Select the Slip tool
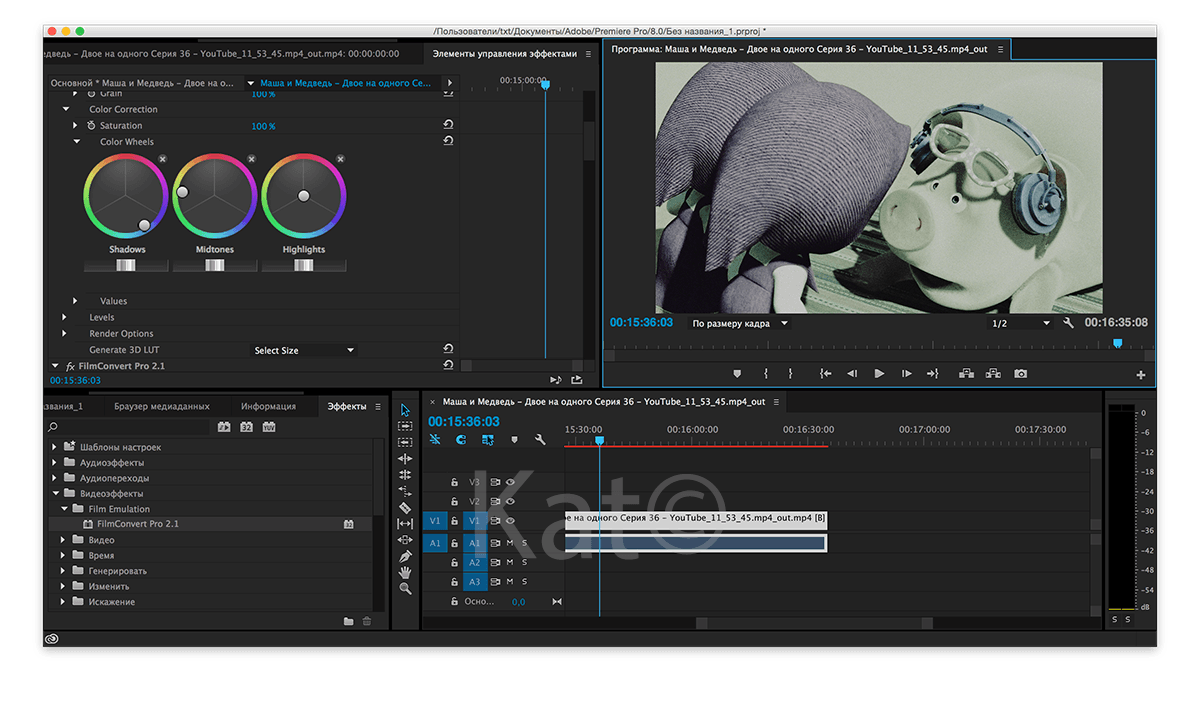This screenshot has height=708, width=1200. click(x=405, y=523)
